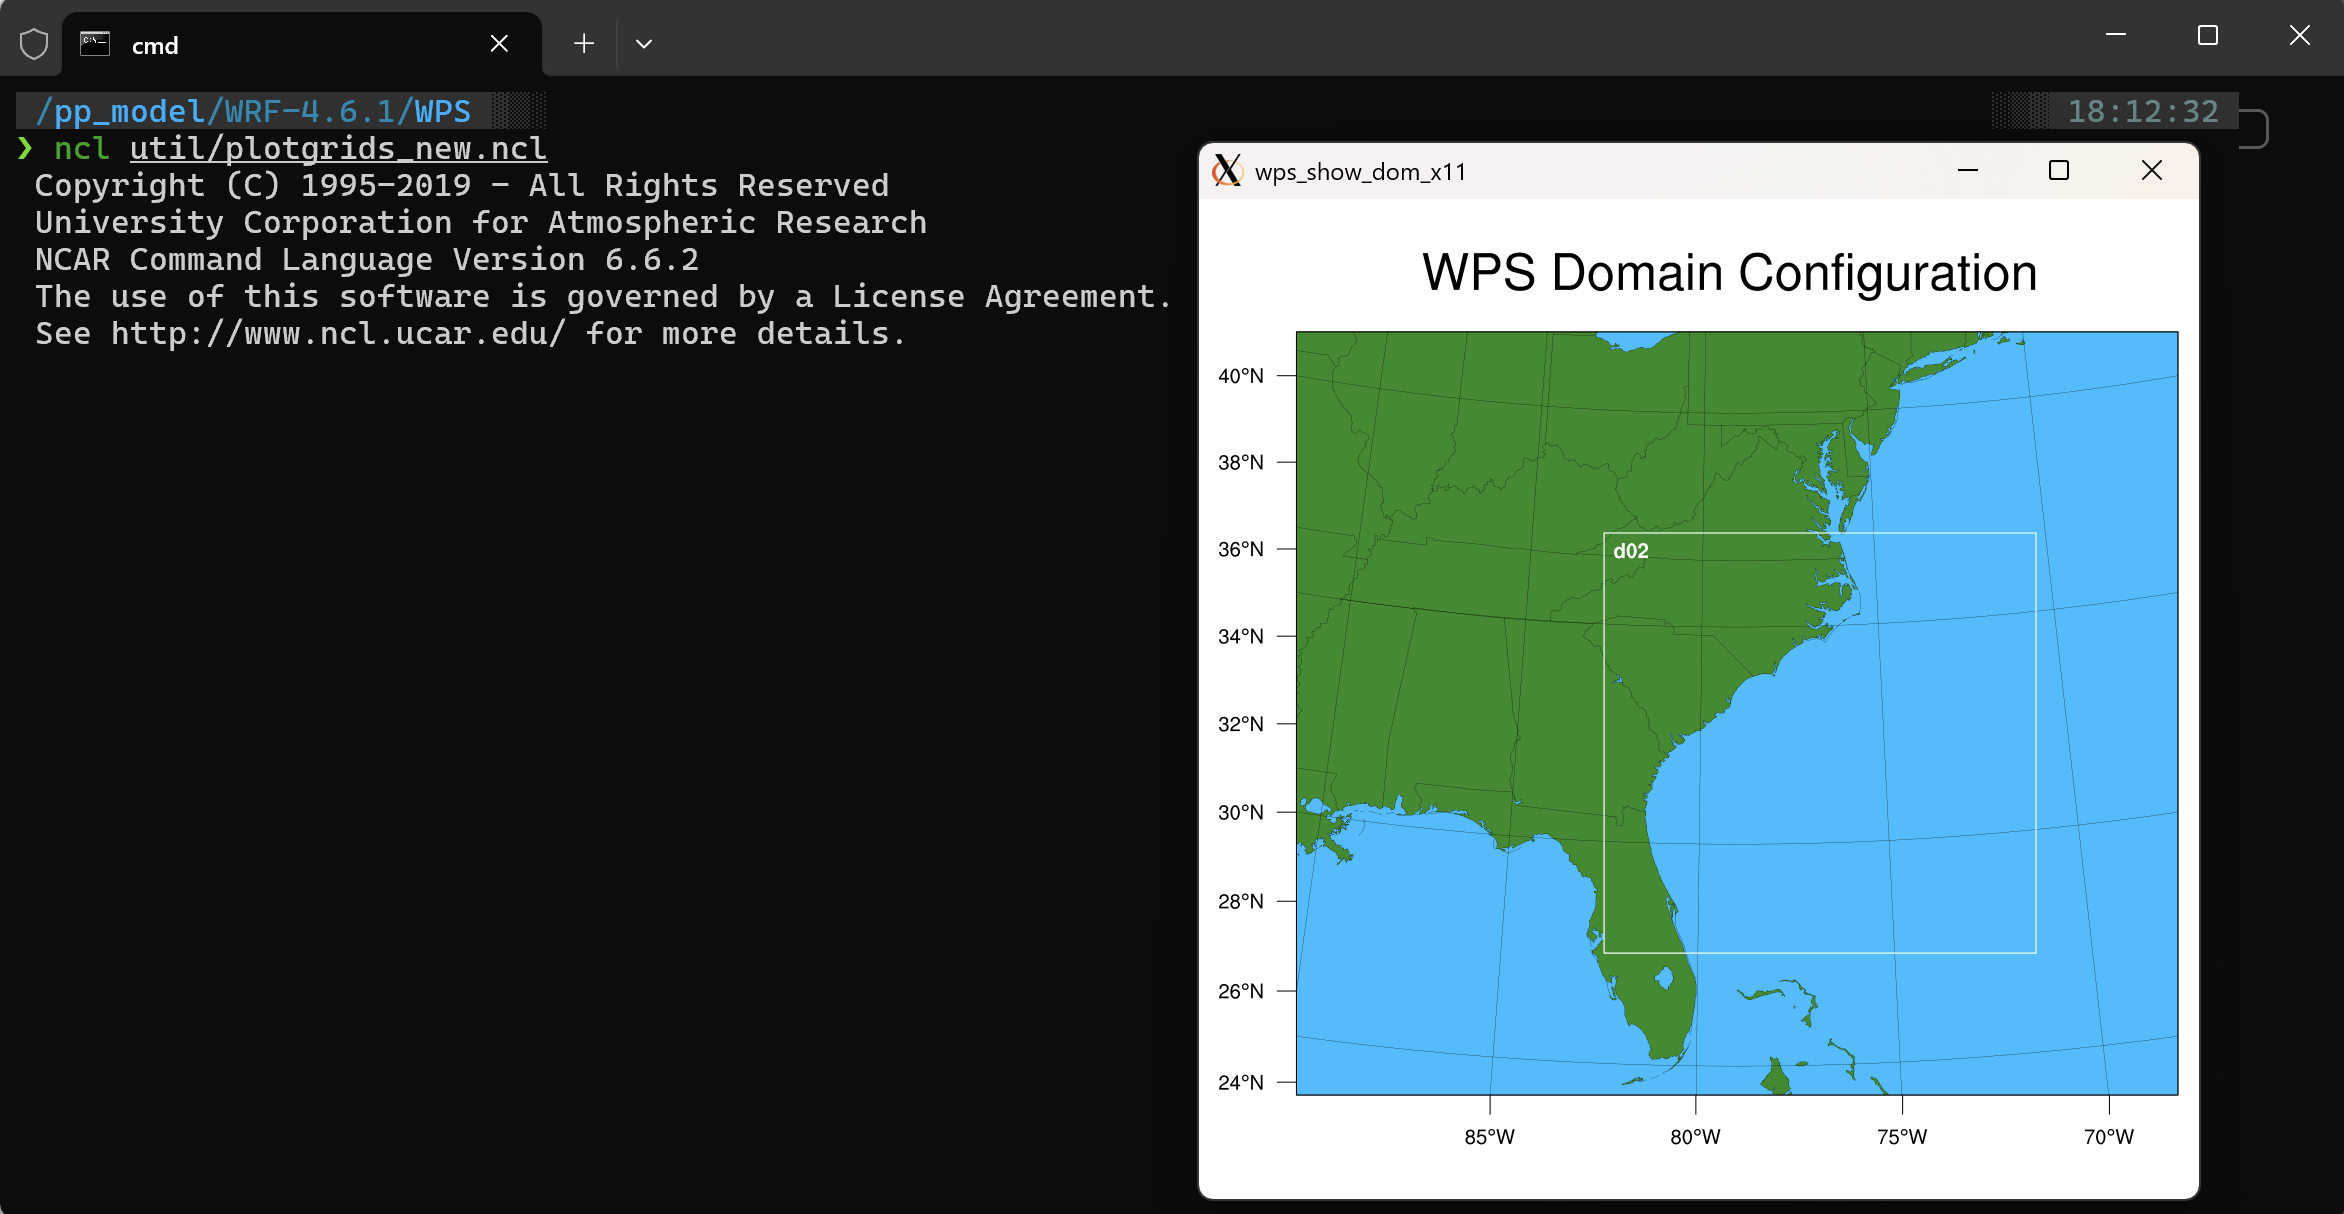Click the dotted cursor marker right of the timestamp
The image size is (2344, 1214).
tap(2256, 128)
